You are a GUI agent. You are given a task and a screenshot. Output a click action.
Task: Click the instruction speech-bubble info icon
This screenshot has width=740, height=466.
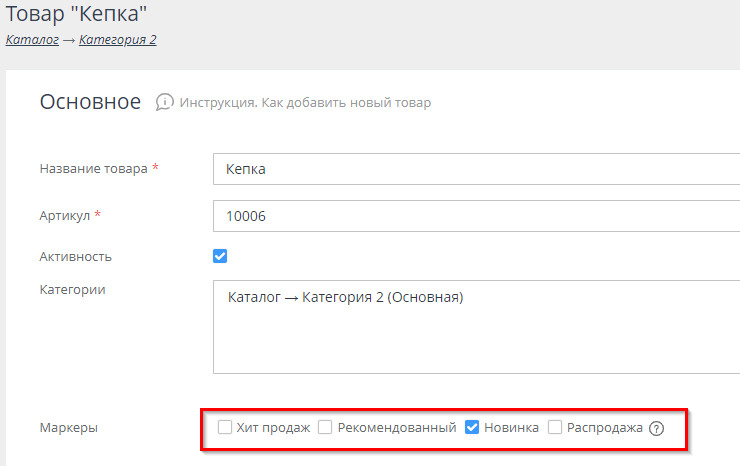pos(165,102)
